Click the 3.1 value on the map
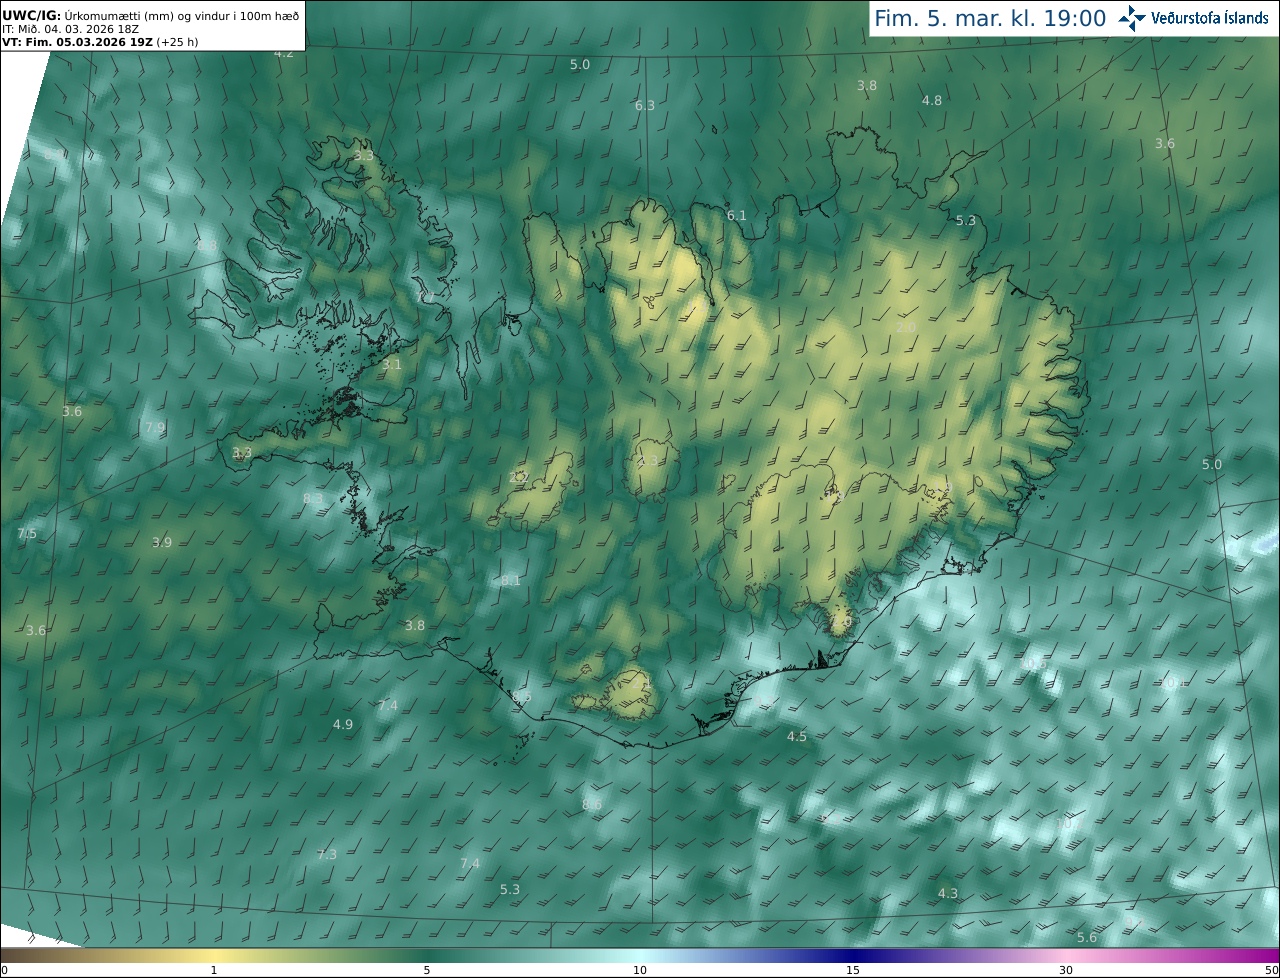This screenshot has width=1280, height=978. click(x=391, y=365)
